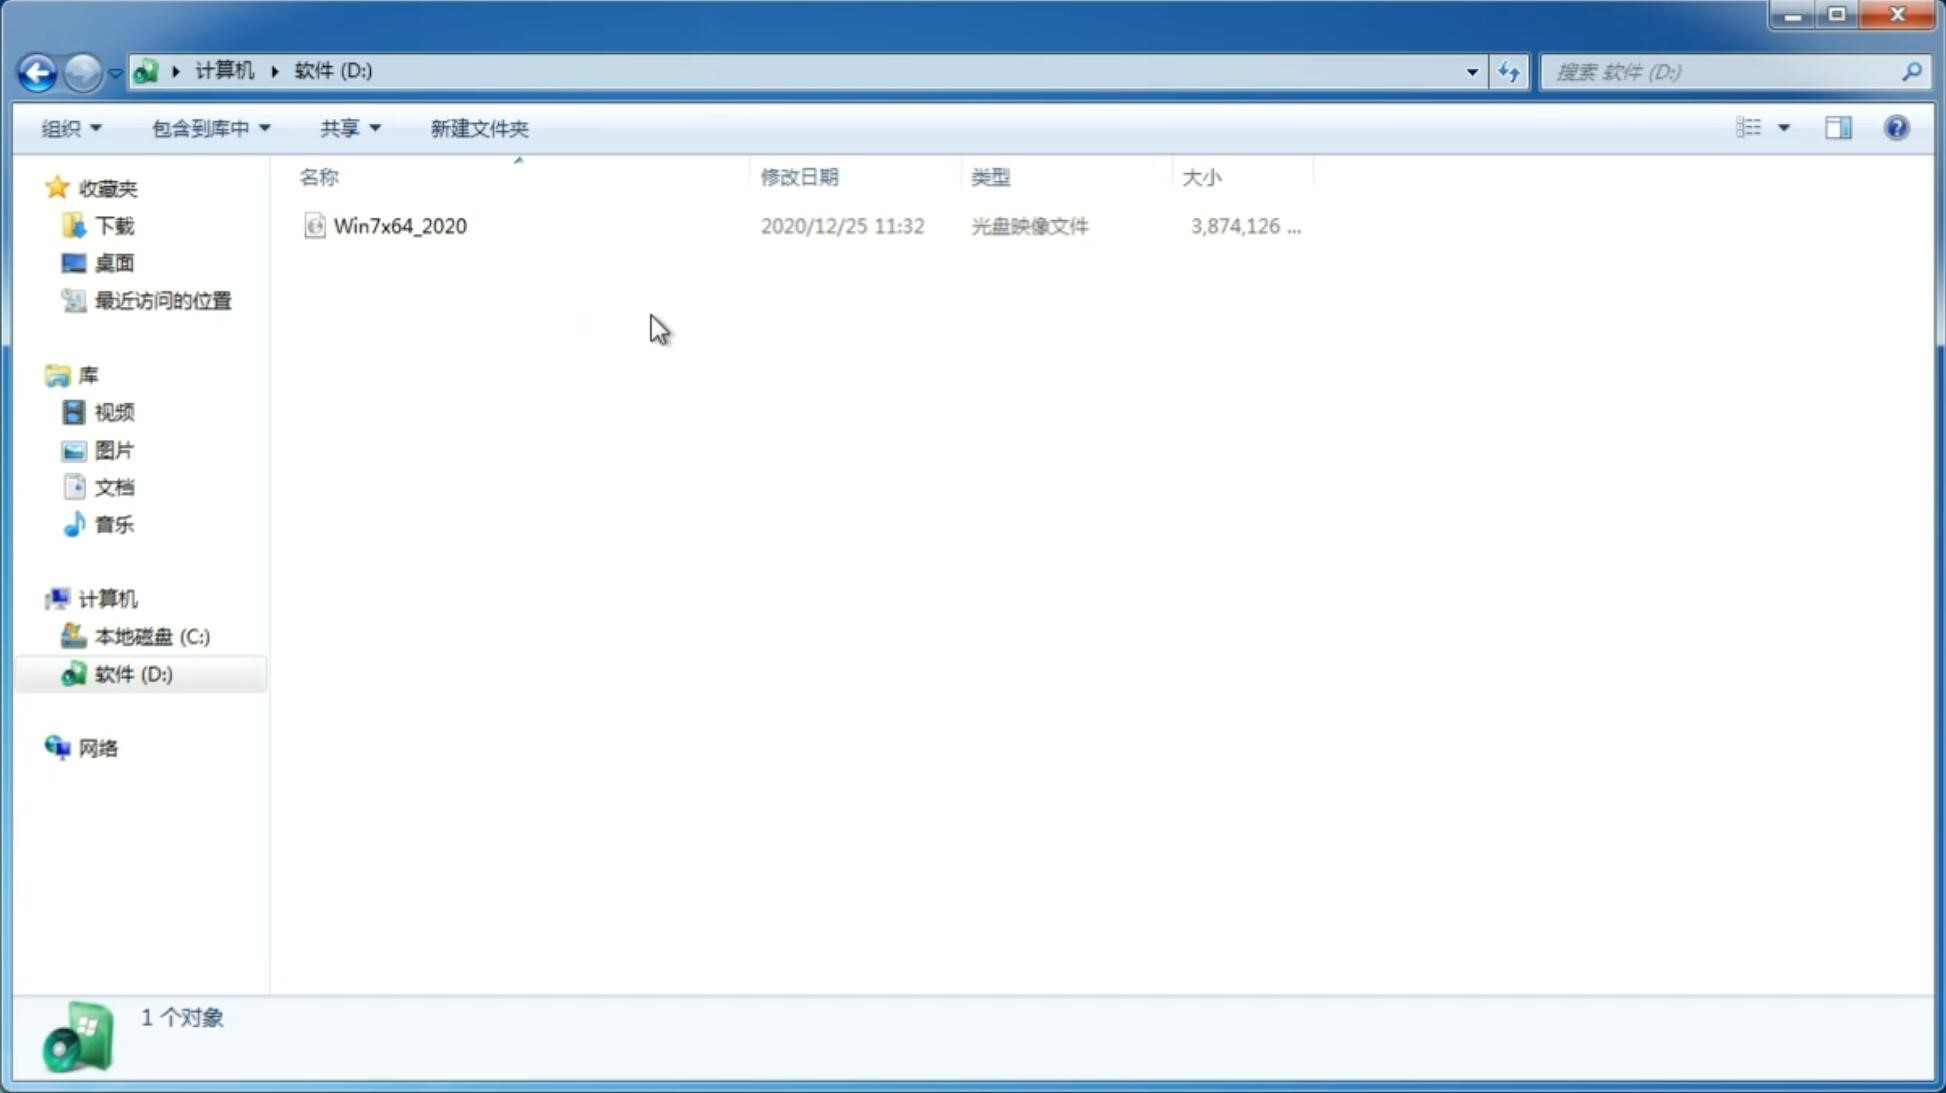The width and height of the screenshot is (1946, 1093).
Task: Click the disc image file icon
Action: [x=314, y=226]
